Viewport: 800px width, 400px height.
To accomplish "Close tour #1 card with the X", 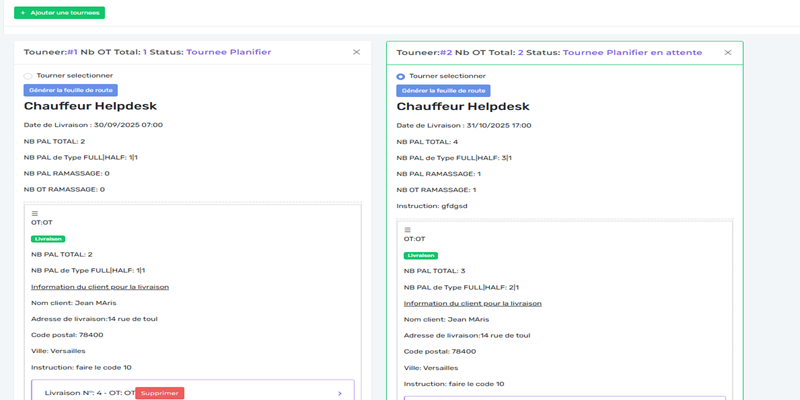I will pos(357,52).
